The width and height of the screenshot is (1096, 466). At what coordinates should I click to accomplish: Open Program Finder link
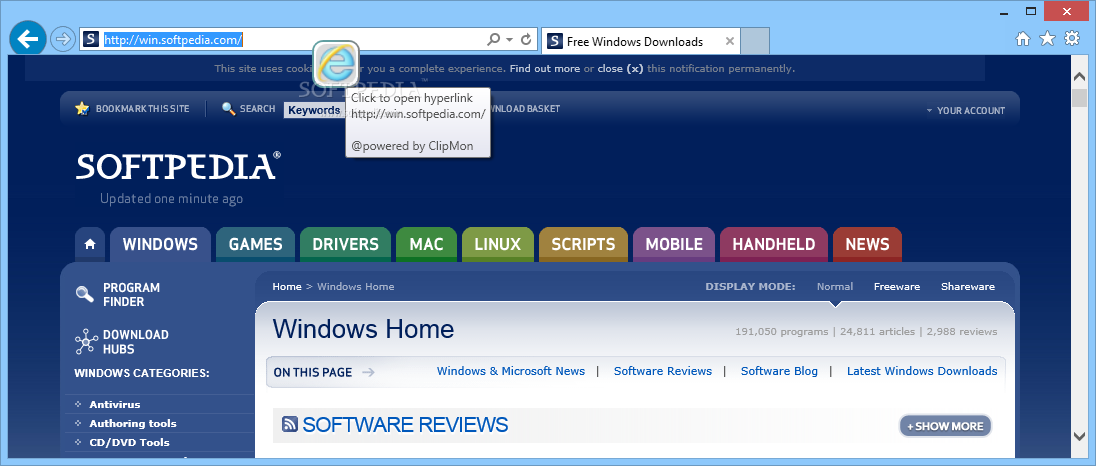tap(131, 295)
